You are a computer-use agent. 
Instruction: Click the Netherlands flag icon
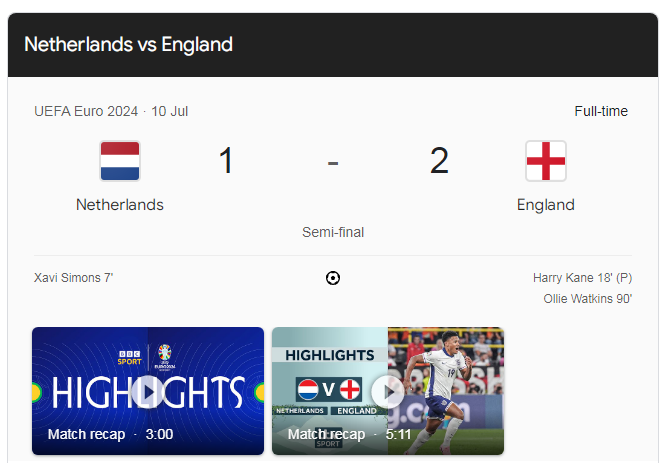pos(120,161)
